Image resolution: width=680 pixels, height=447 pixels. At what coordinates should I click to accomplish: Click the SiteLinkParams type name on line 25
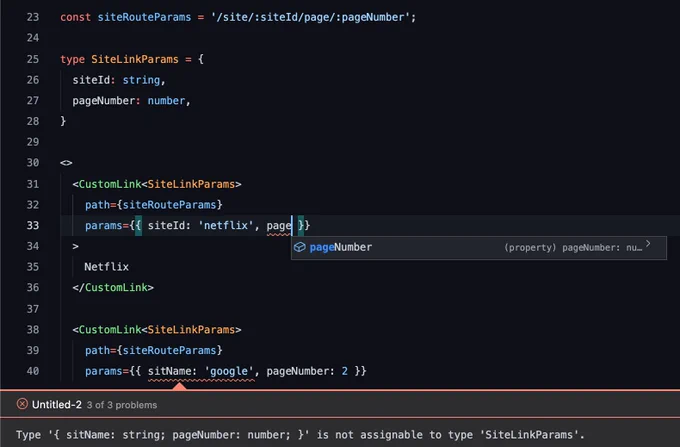(x=135, y=59)
